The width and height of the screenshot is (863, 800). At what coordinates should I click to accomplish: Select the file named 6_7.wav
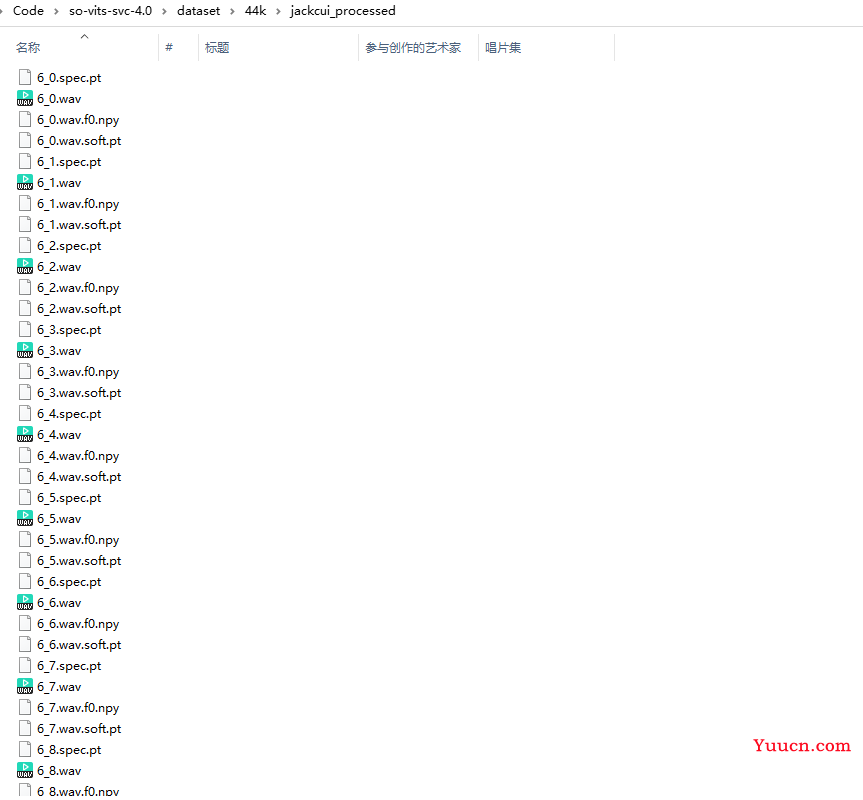click(59, 687)
